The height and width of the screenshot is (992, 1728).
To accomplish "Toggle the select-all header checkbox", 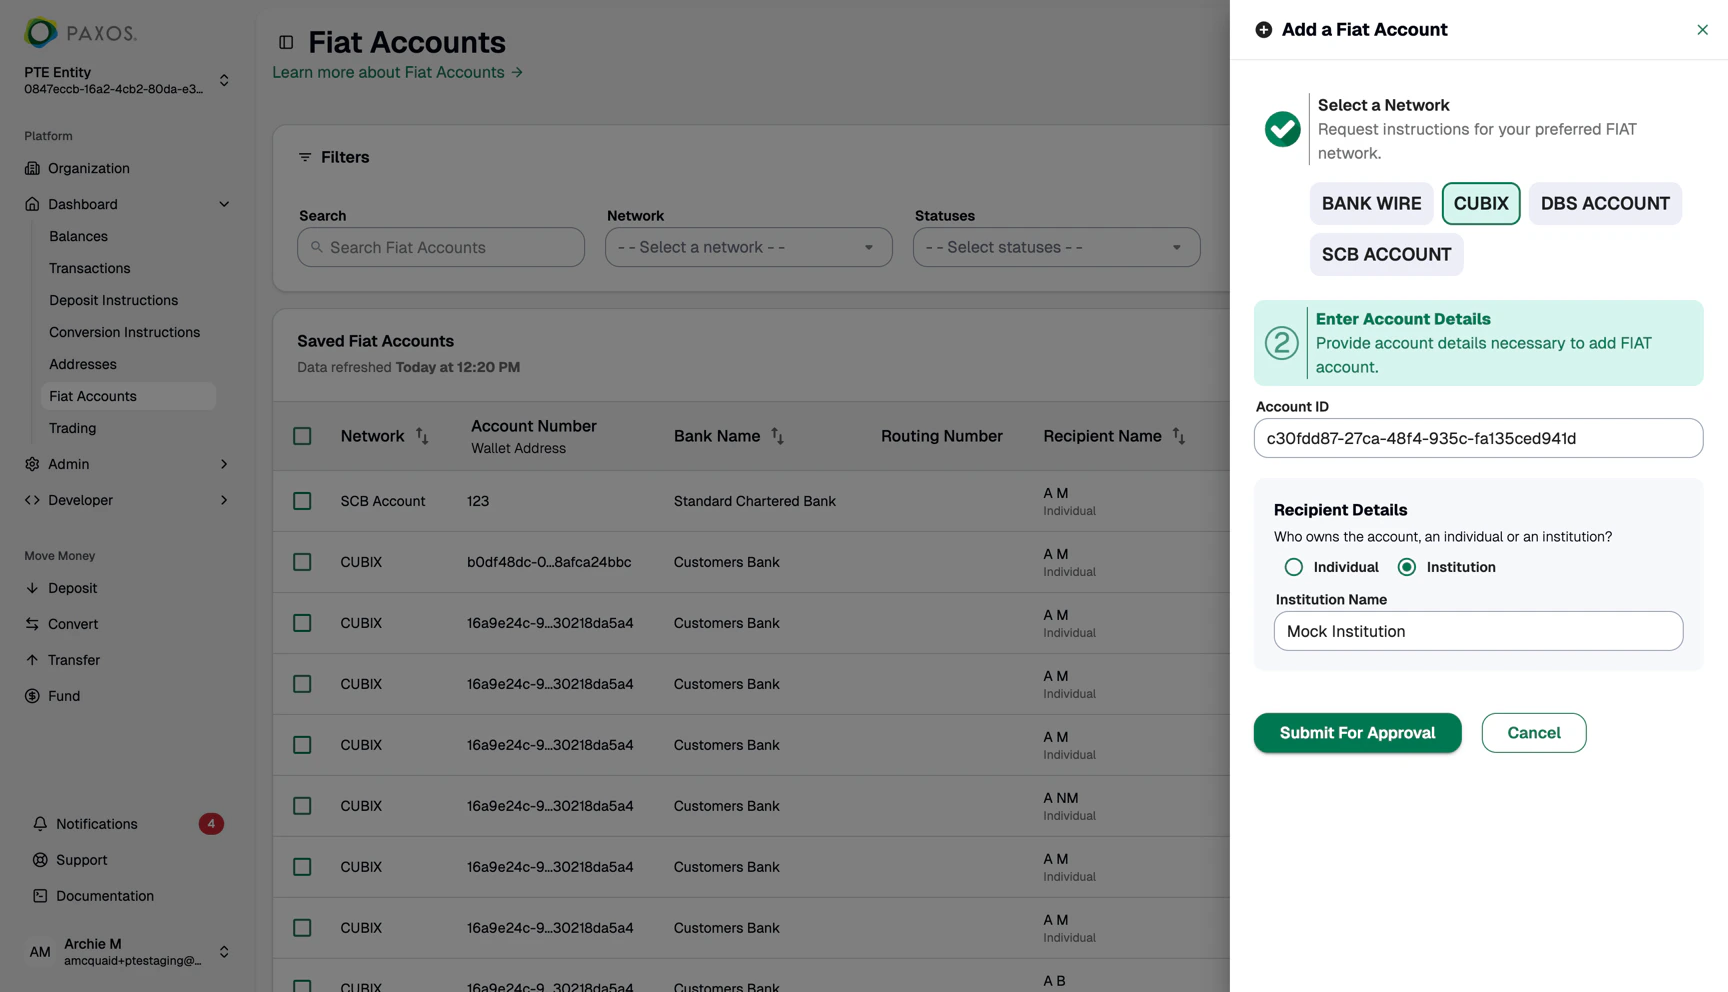I will coord(302,436).
